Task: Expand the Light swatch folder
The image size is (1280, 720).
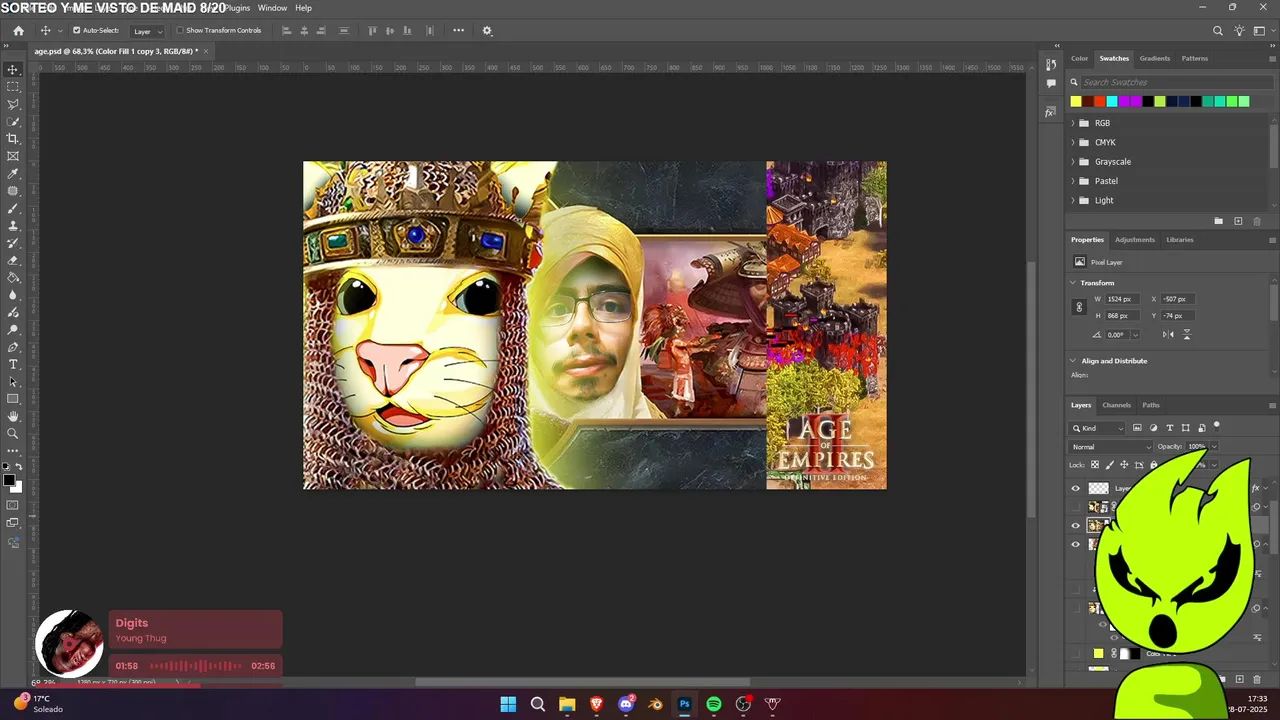Action: tap(1073, 200)
